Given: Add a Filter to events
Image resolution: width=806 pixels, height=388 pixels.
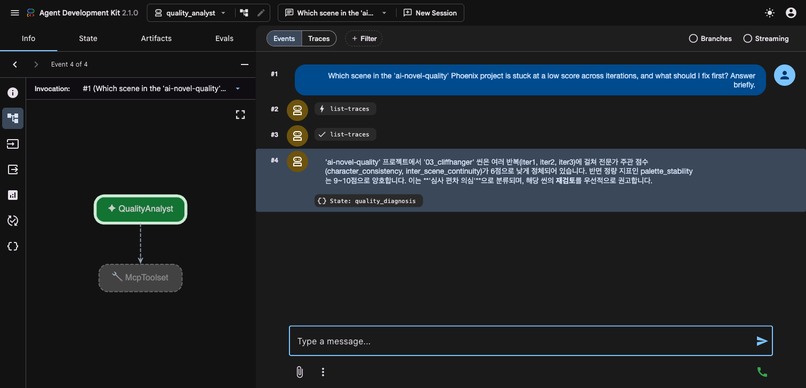Looking at the screenshot, I should 364,39.
